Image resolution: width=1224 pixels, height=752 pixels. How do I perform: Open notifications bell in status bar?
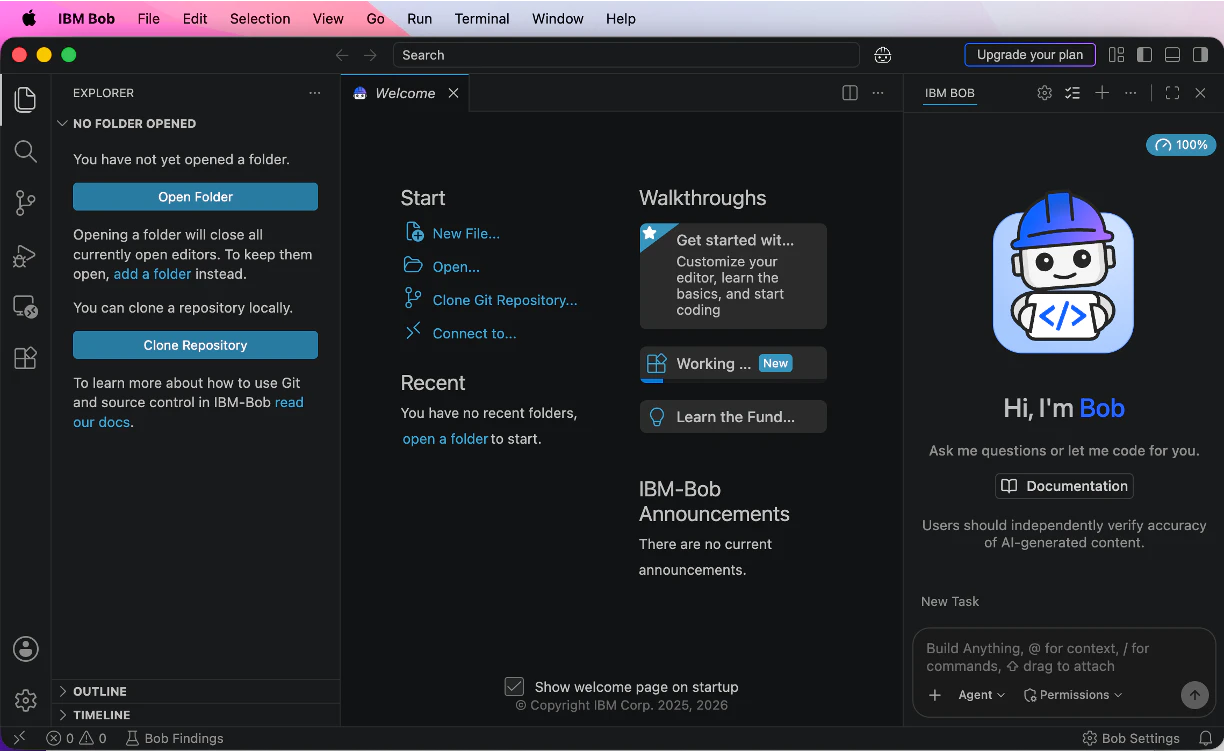click(1205, 738)
